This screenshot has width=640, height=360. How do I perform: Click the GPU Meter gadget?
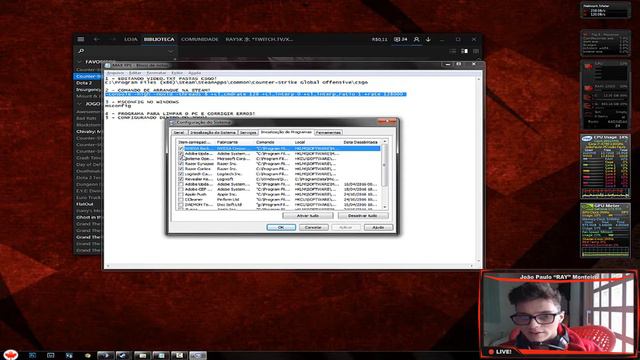[x=605, y=231]
